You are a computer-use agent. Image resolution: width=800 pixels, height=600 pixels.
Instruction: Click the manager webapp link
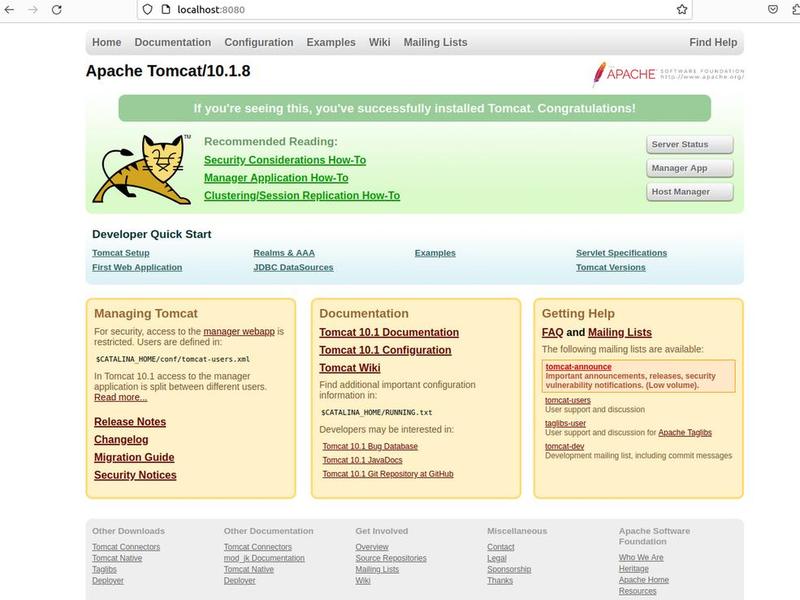point(239,332)
